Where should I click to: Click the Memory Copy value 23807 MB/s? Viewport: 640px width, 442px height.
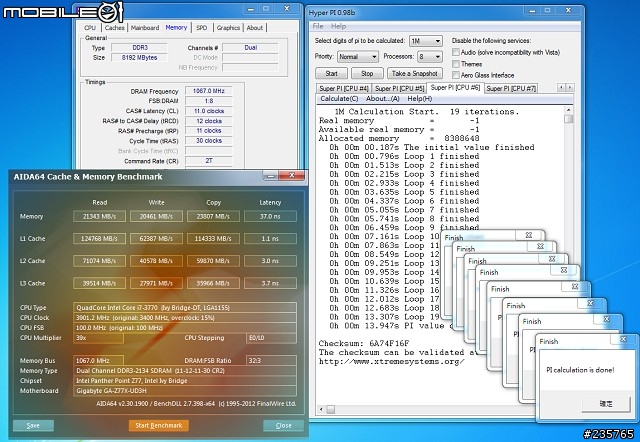[213, 216]
